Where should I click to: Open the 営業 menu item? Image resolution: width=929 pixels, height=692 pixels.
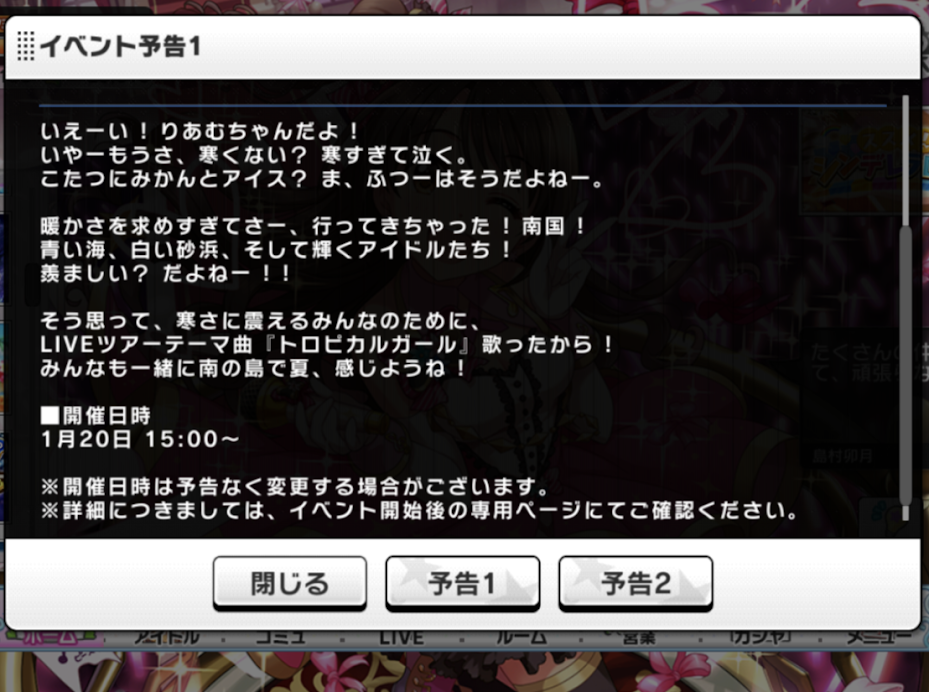[638, 639]
